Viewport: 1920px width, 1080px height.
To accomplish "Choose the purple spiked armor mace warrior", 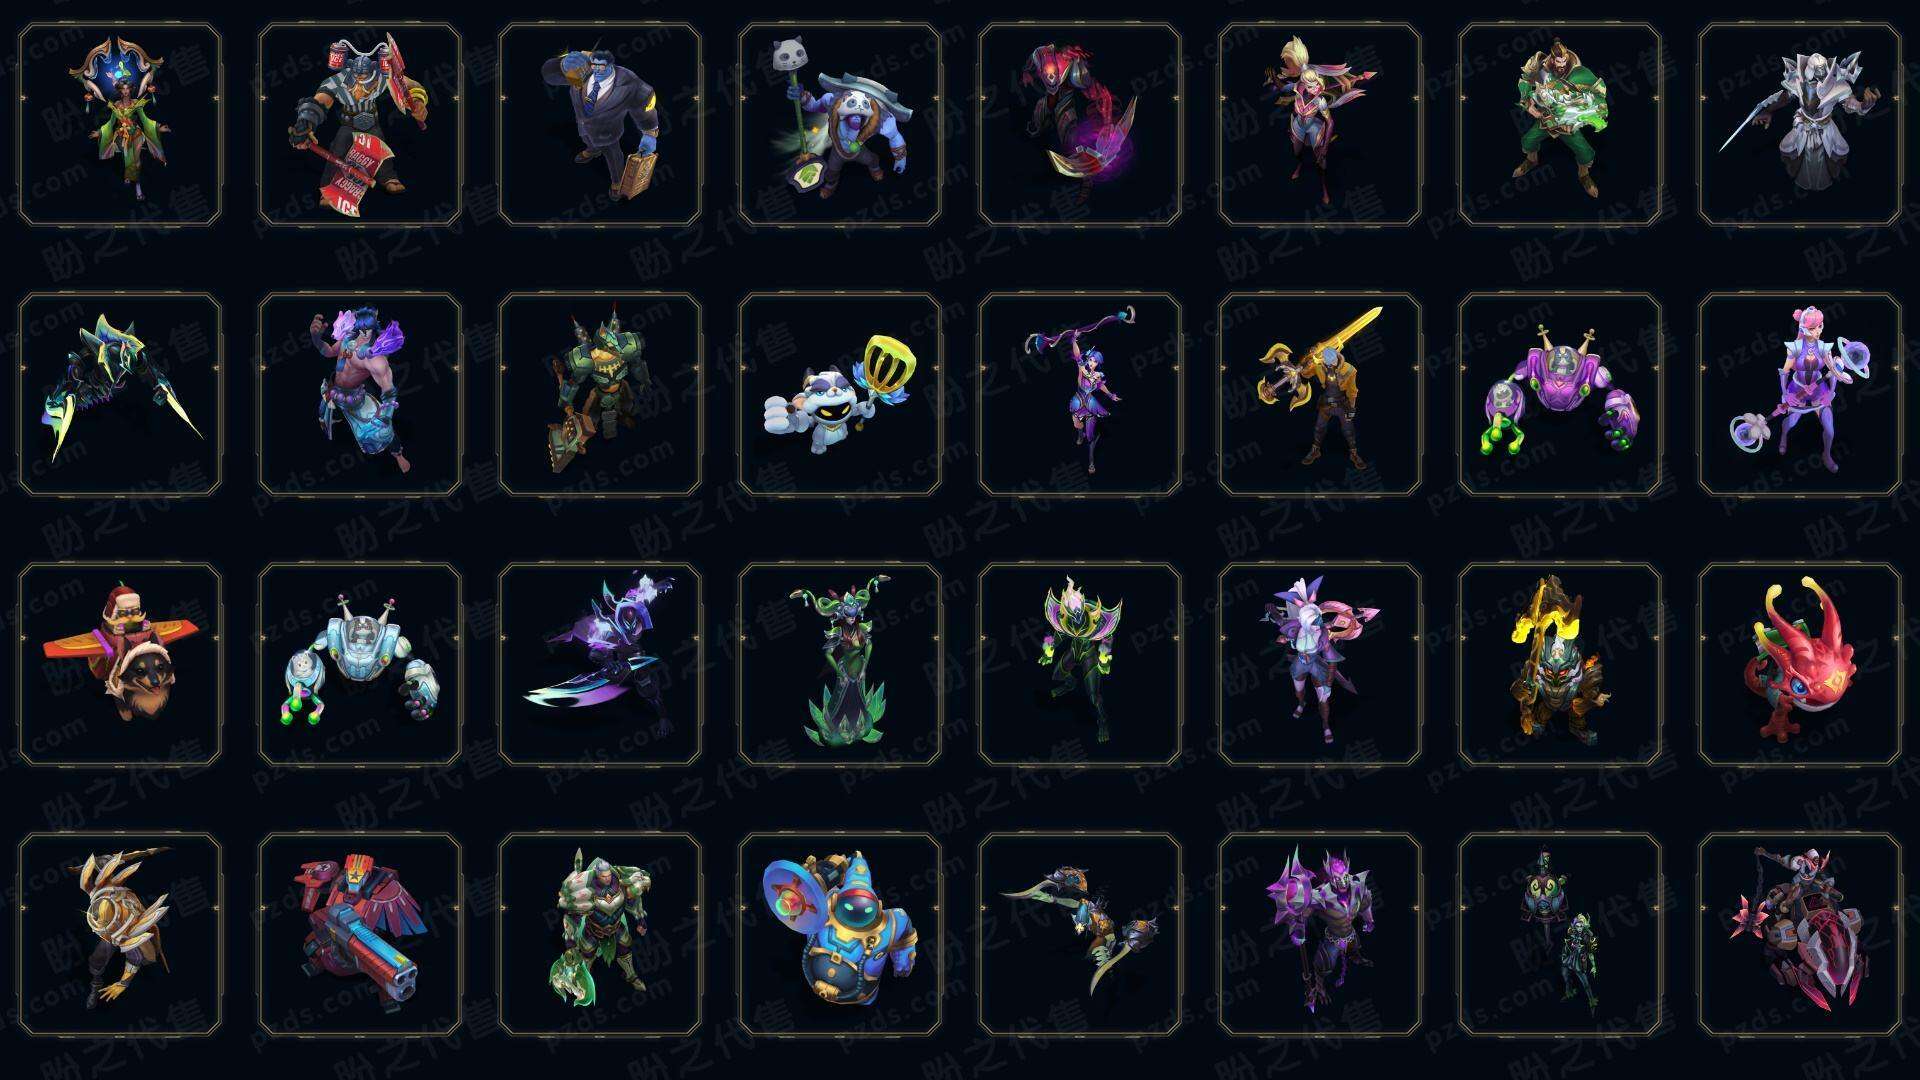I will [1320, 935].
